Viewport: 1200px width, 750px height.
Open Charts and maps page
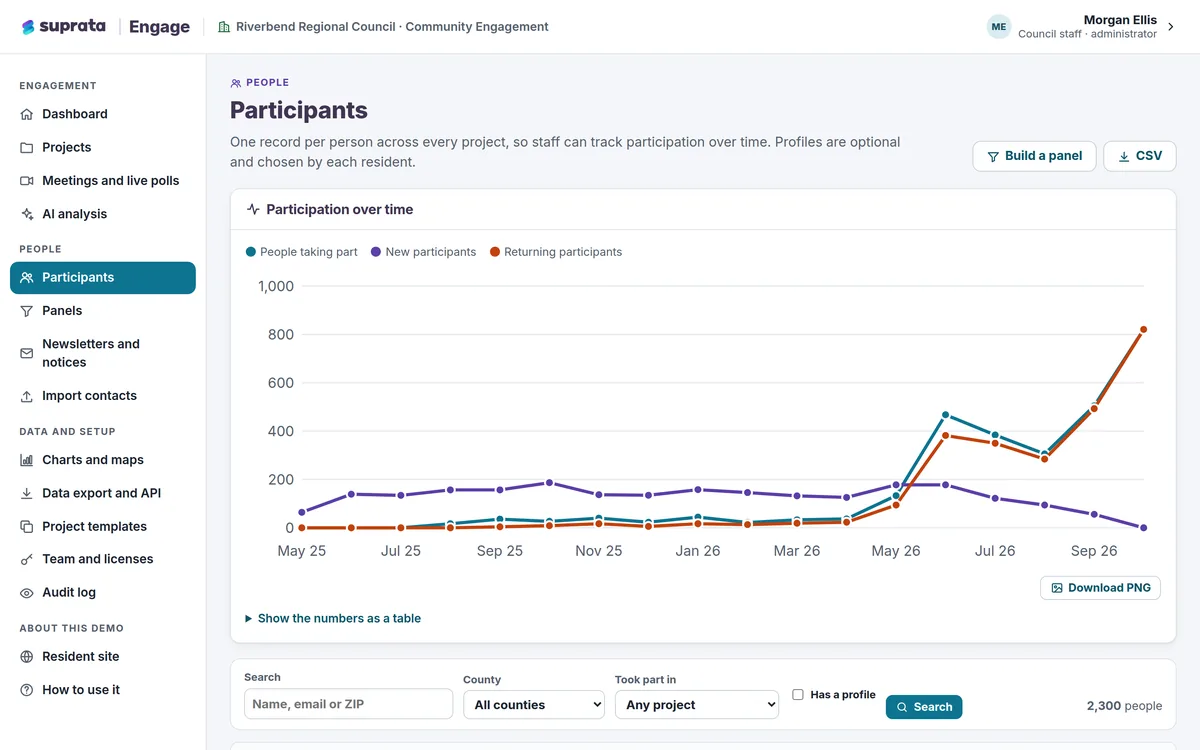[x=103, y=460]
